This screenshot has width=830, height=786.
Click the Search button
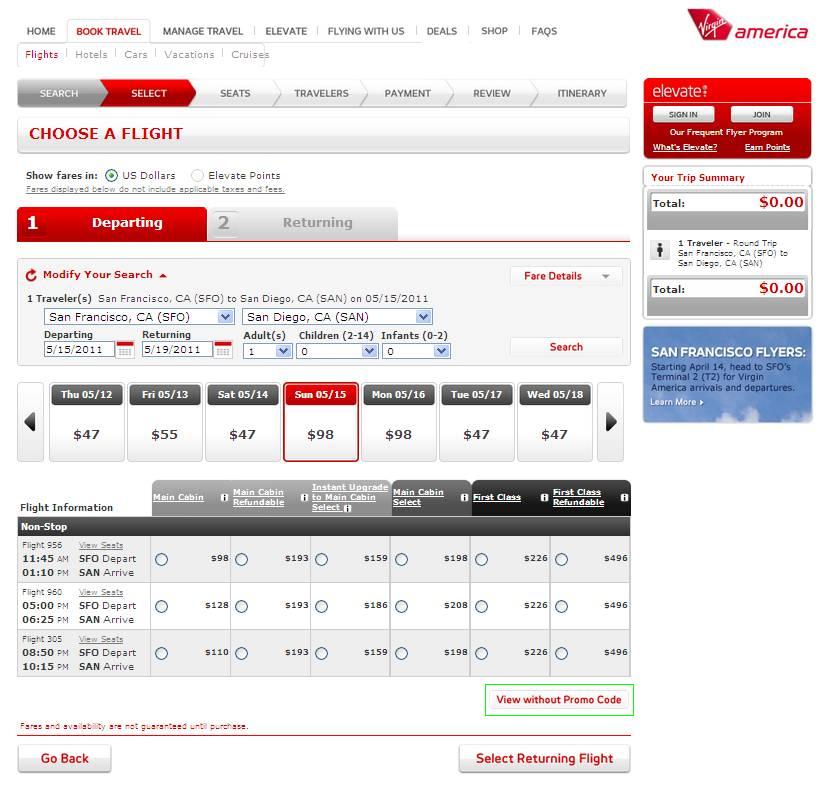pos(566,347)
